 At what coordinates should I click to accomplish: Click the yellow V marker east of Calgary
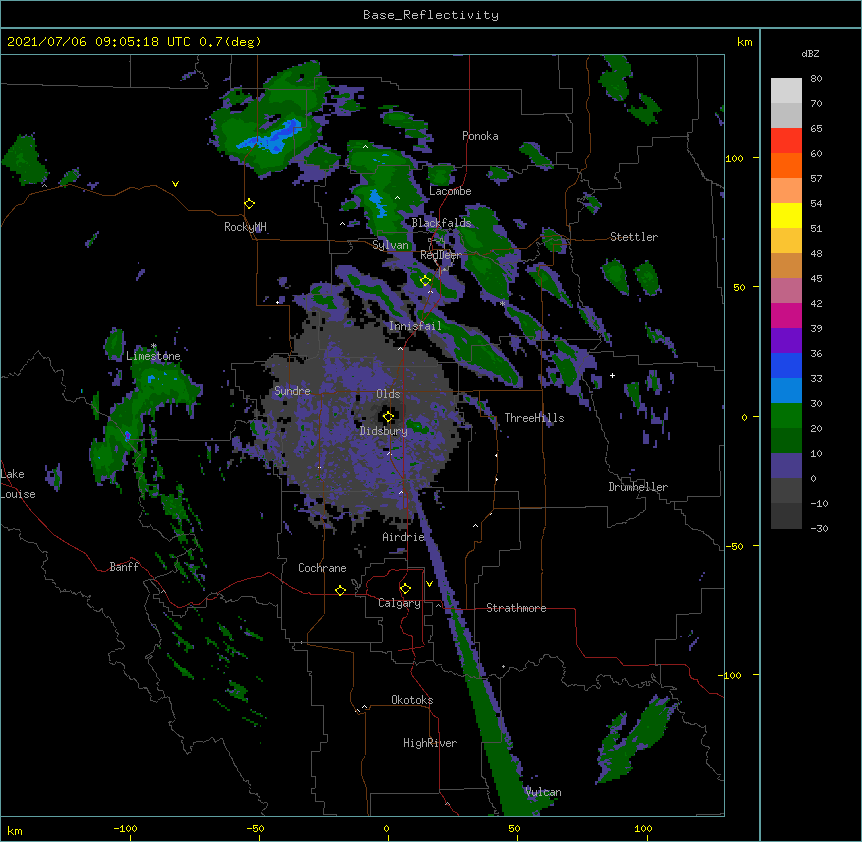coord(429,584)
